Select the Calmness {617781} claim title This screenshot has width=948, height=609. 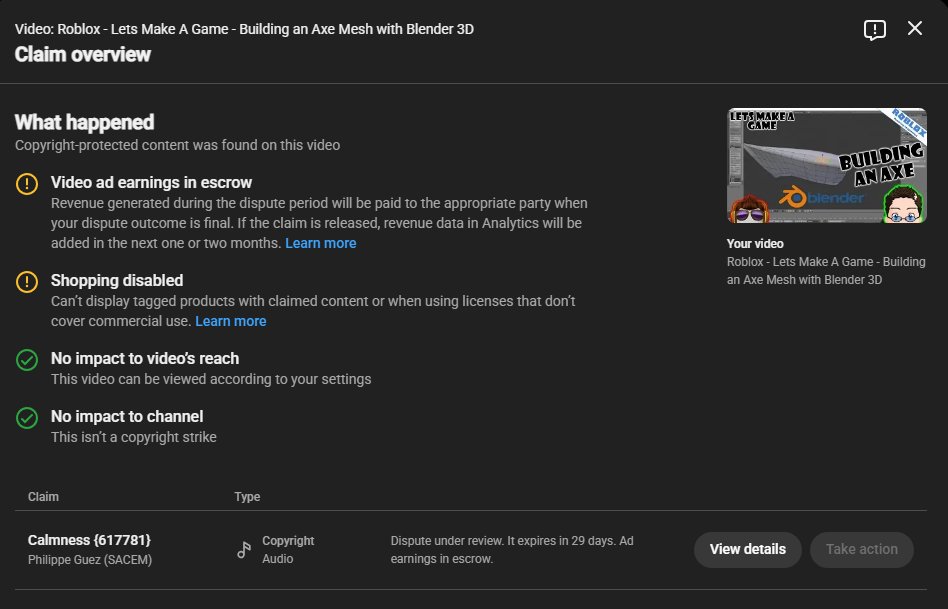pyautogui.click(x=89, y=540)
